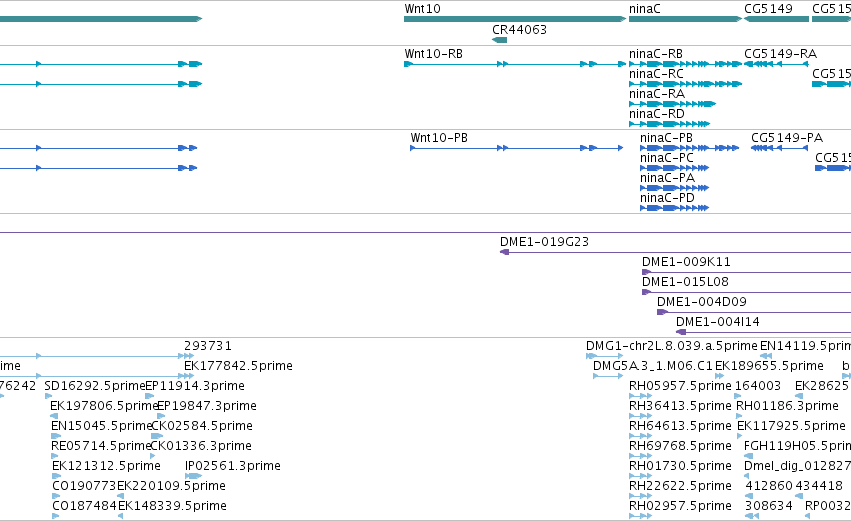Select the IP02561.3prime EST
This screenshot has height=521, width=851.
coord(233,467)
